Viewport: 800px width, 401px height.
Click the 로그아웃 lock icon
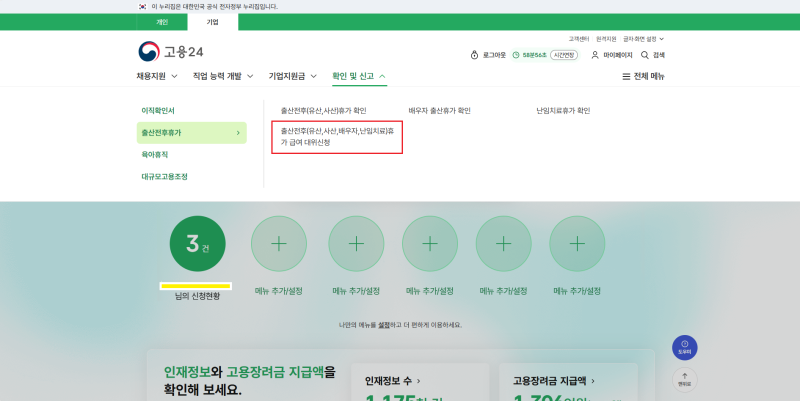coord(474,55)
